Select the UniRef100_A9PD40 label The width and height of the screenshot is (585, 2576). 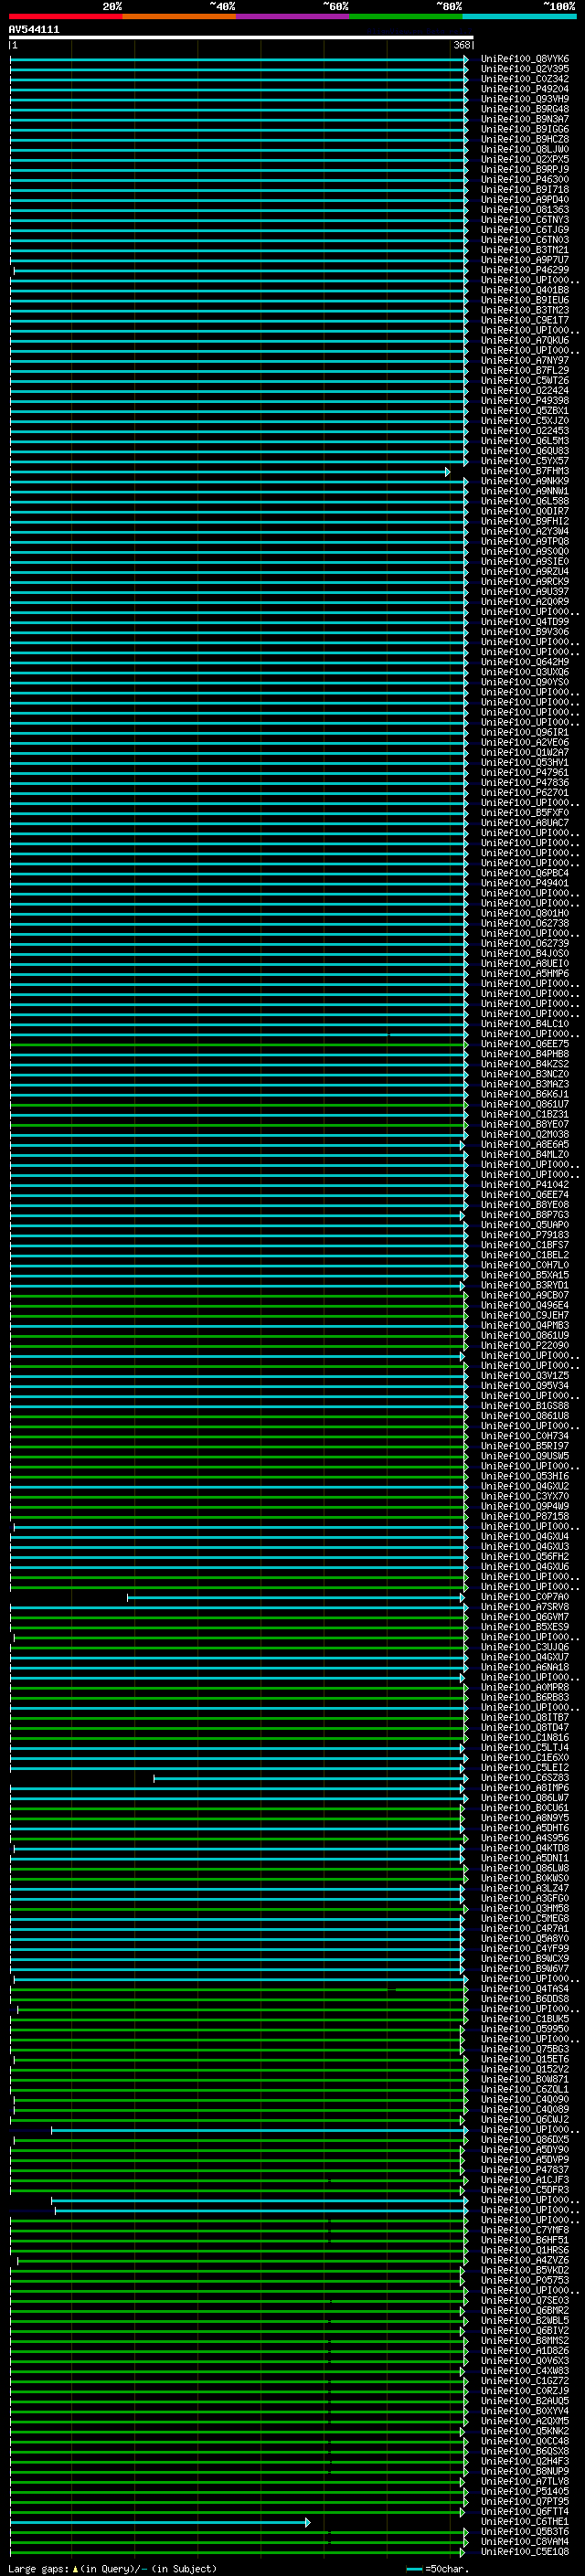pyautogui.click(x=525, y=199)
